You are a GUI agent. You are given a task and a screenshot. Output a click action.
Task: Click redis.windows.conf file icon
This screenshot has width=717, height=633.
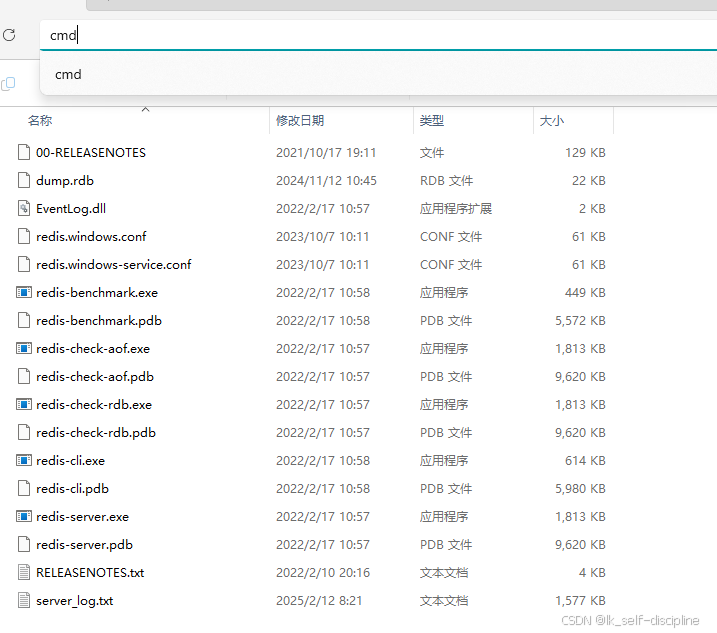click(24, 236)
